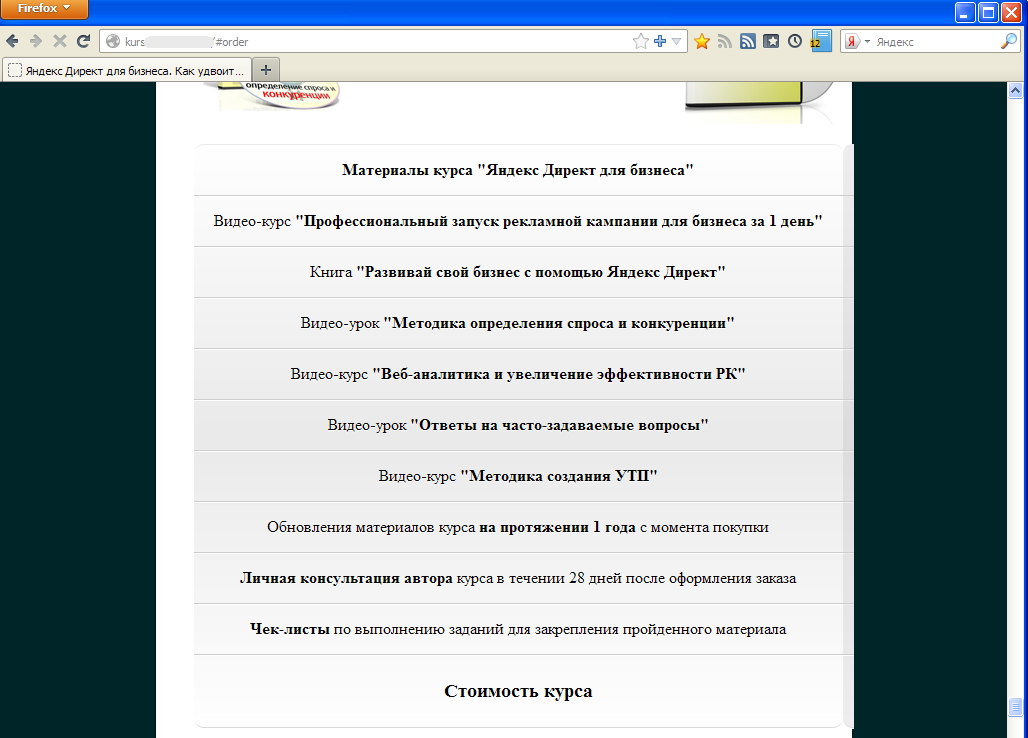This screenshot has height=738, width=1028.
Task: Click row Веб-аналитика и увеличение эффективности РК
Action: [x=518, y=374]
